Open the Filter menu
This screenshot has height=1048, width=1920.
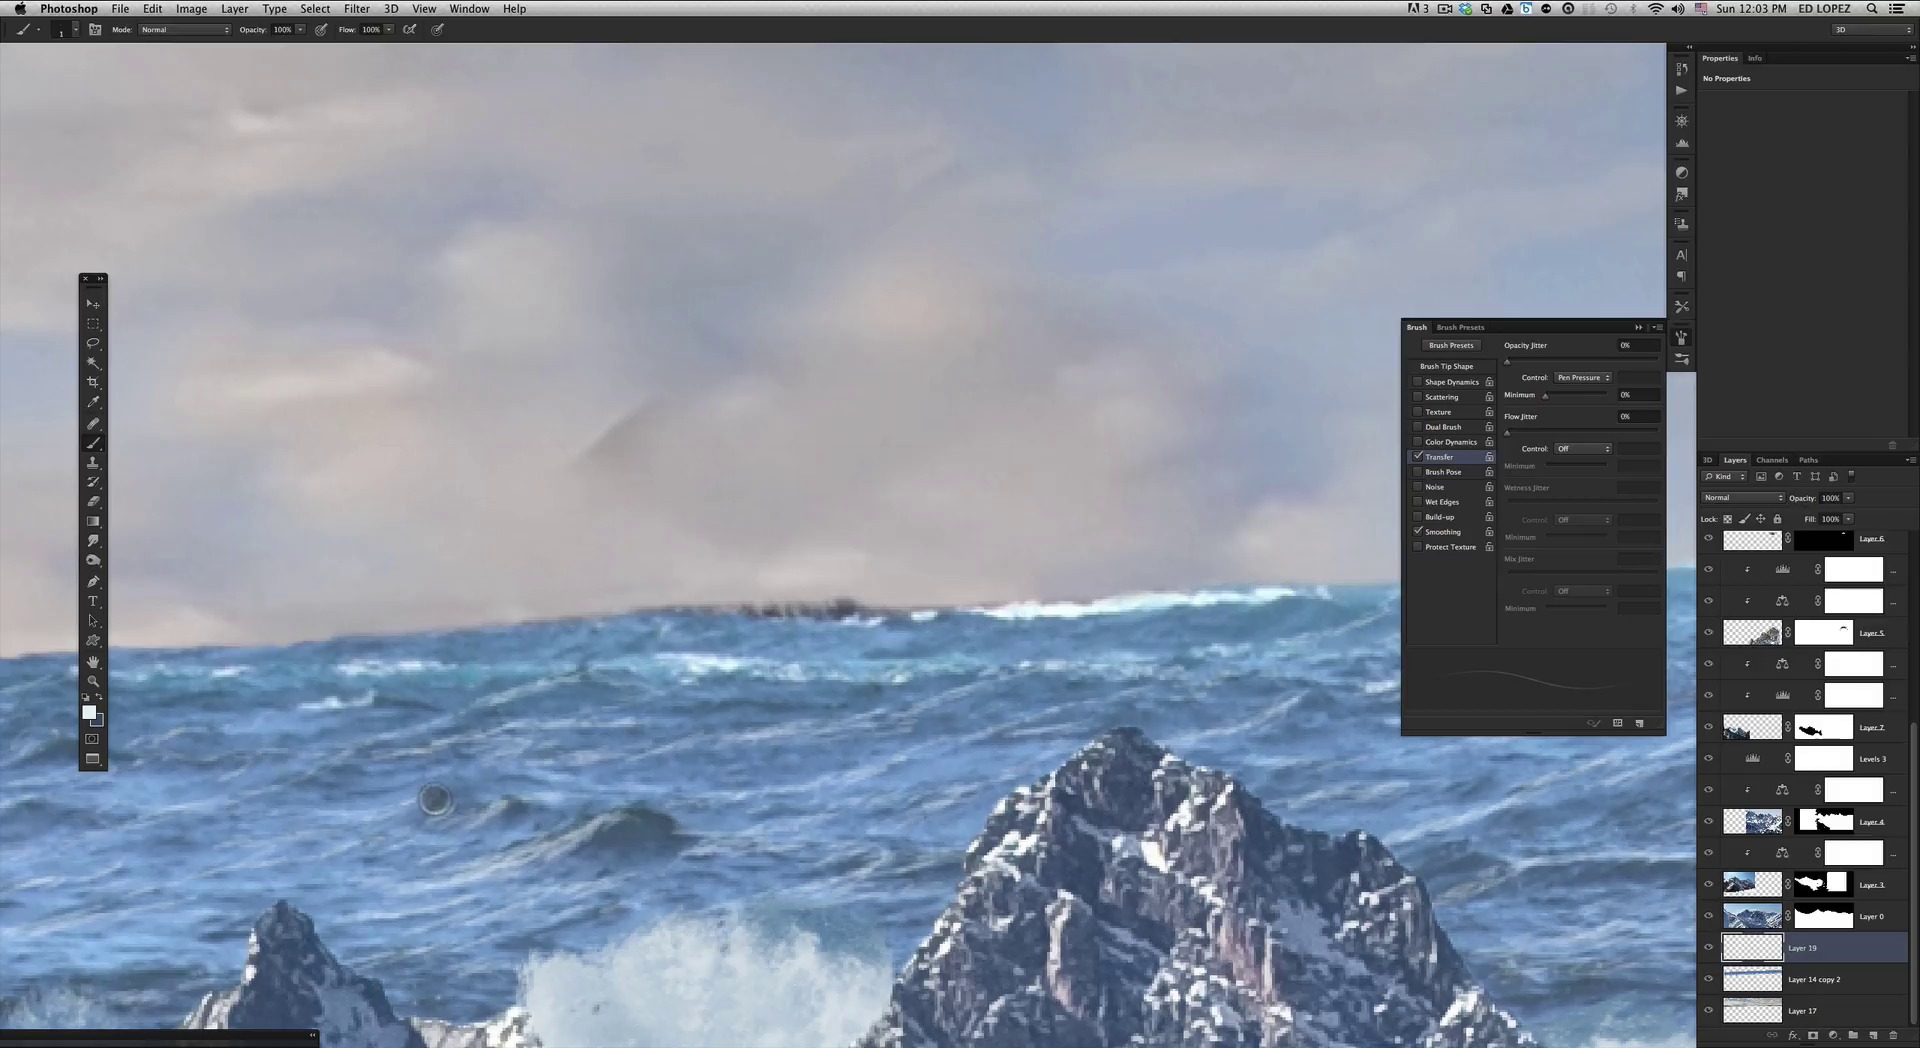click(x=357, y=9)
